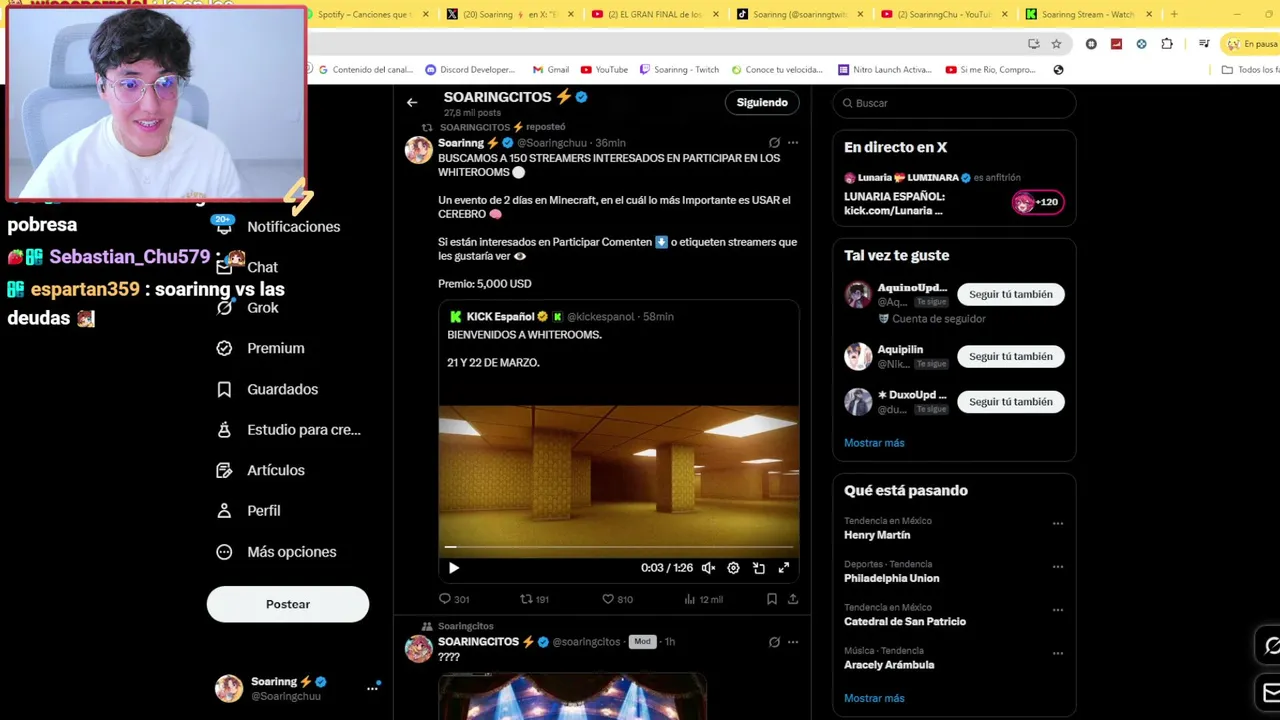Open Soarinng avatar on the Whiterooms post

coord(419,150)
